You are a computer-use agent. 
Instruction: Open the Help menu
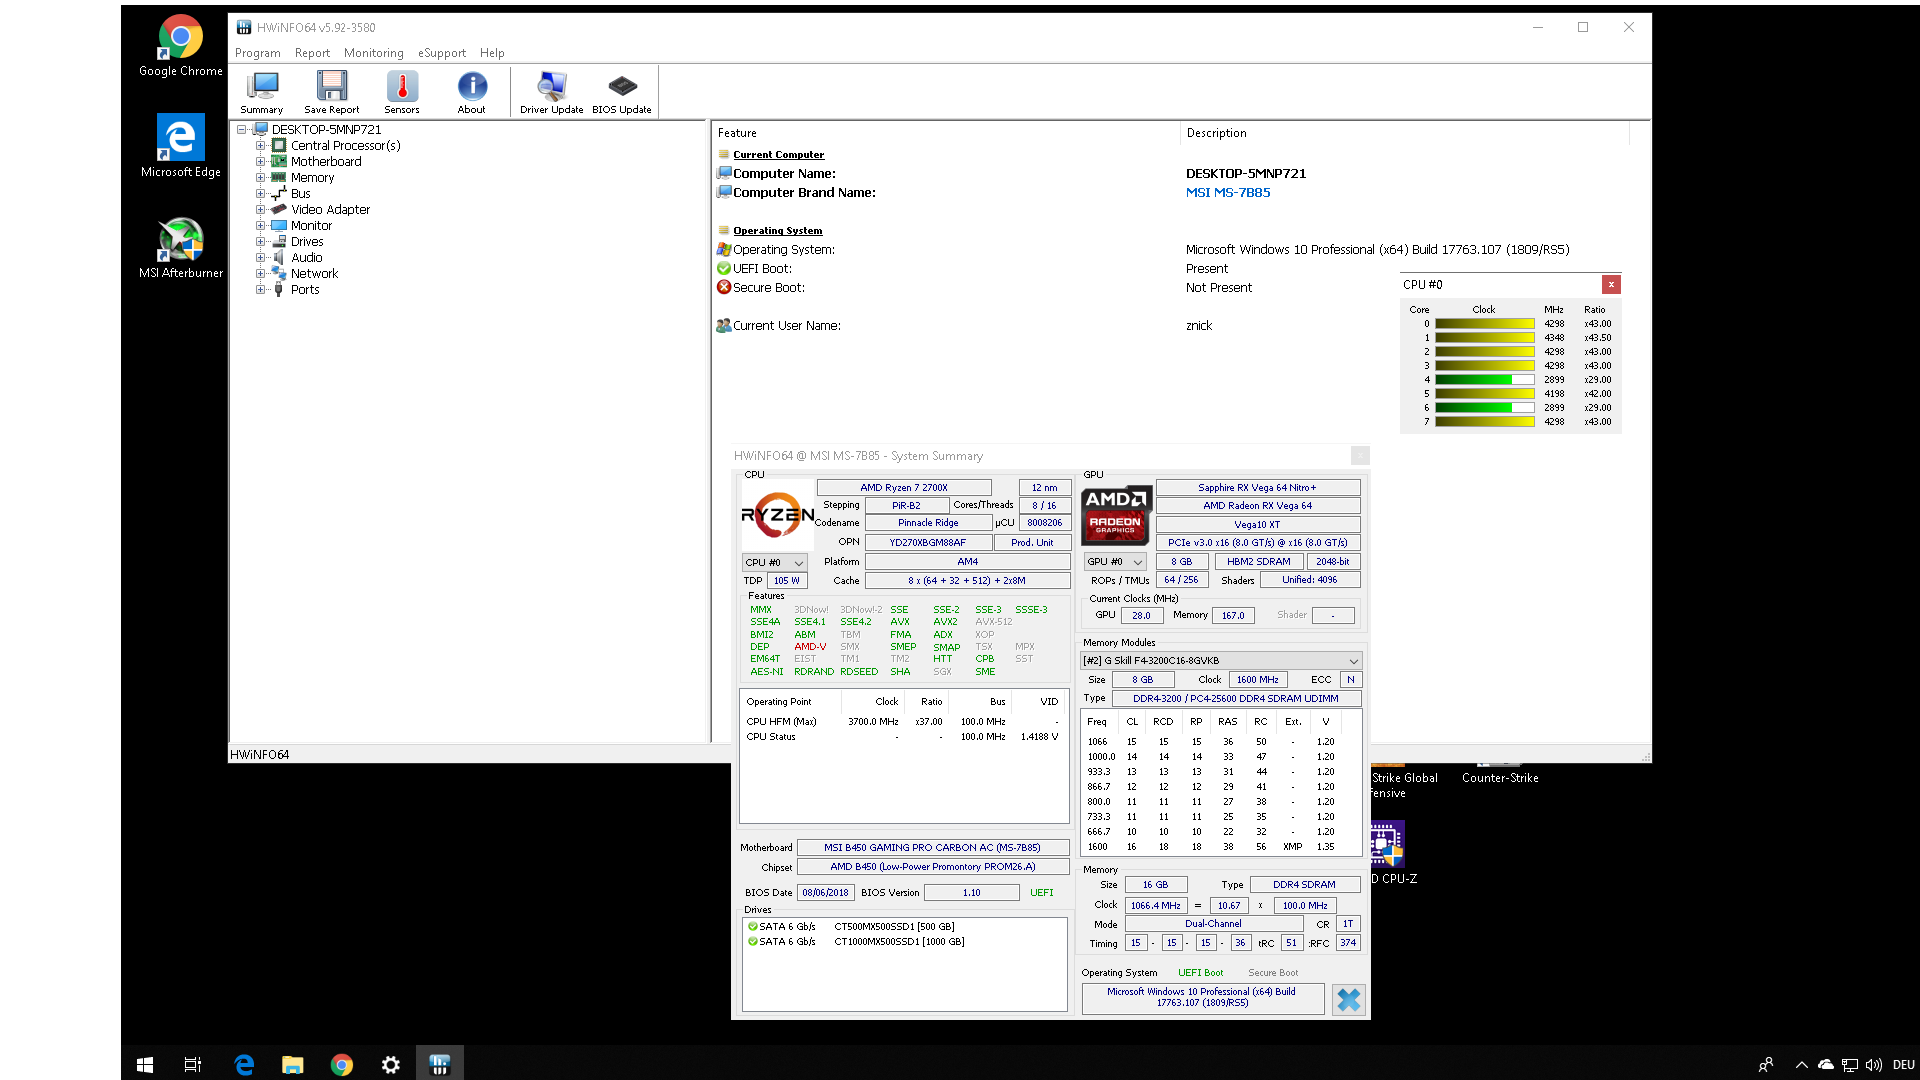pos(492,53)
